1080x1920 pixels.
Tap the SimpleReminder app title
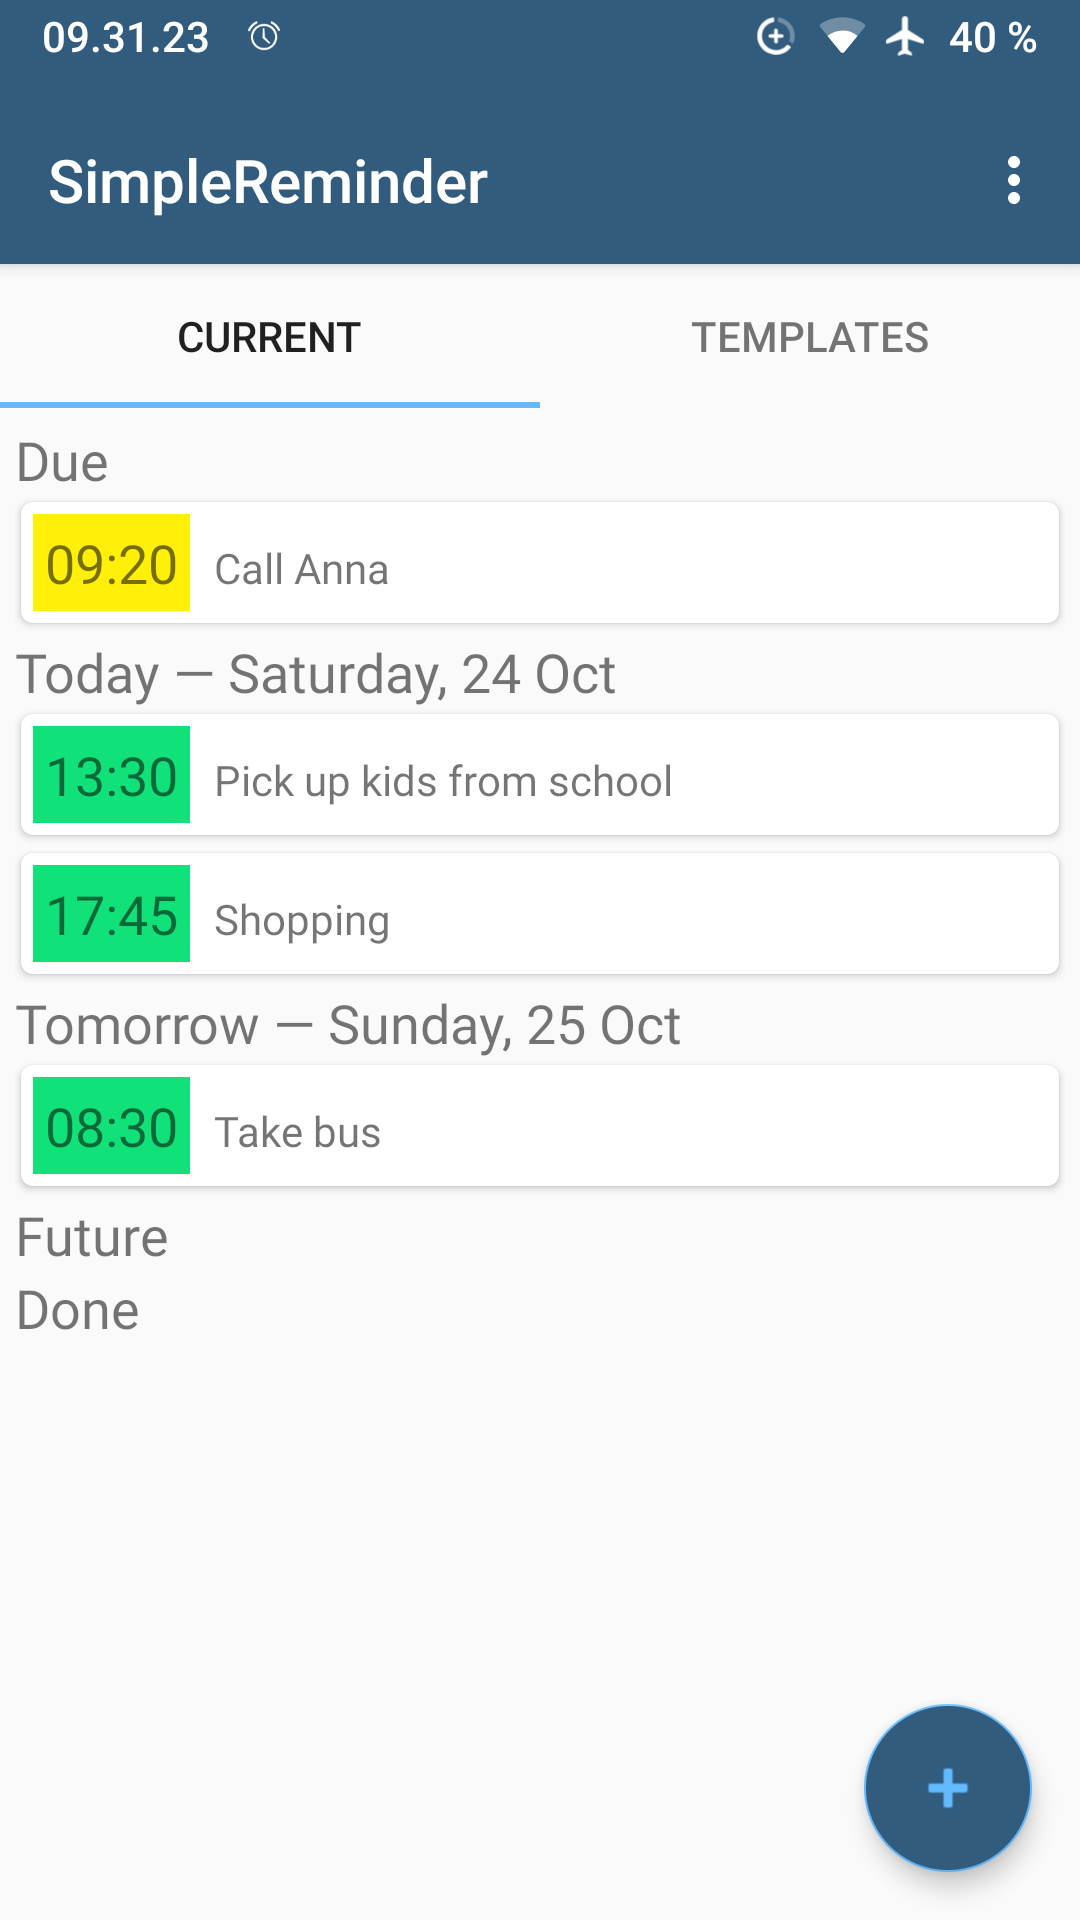tap(268, 182)
